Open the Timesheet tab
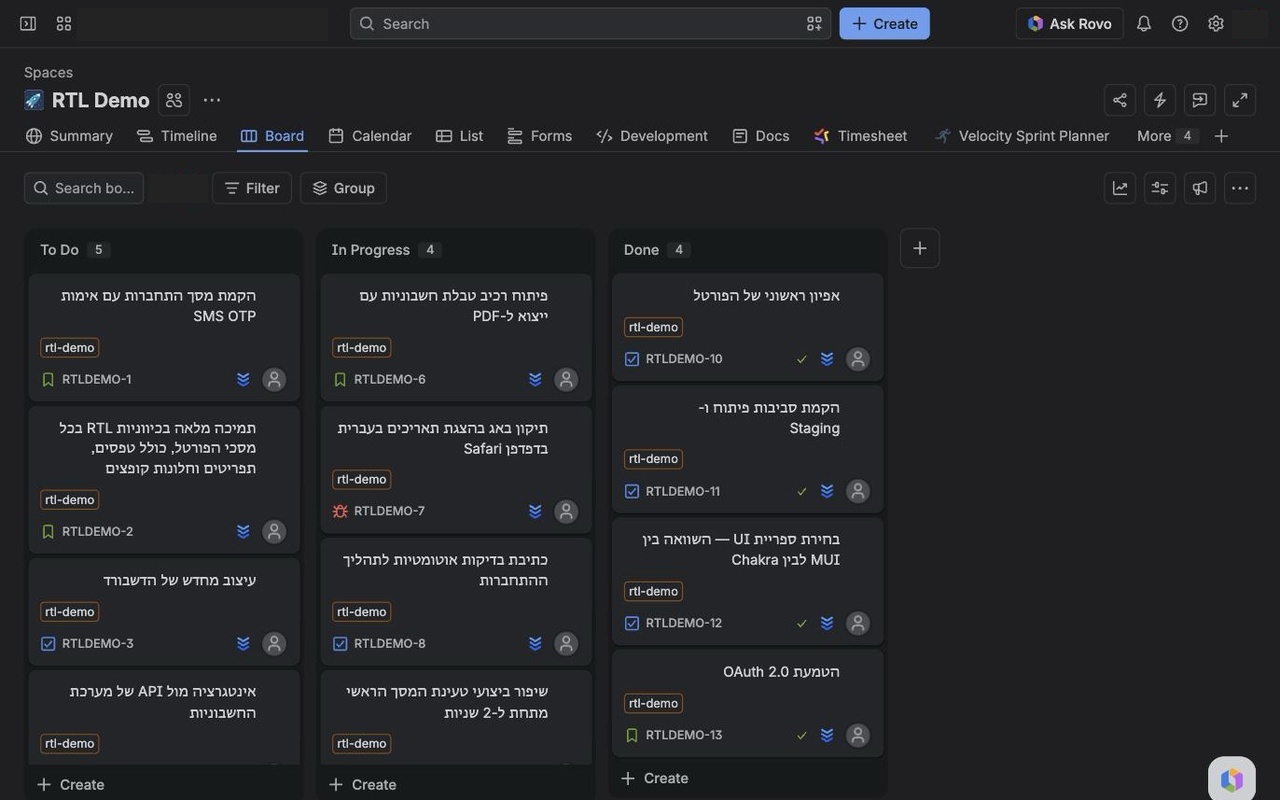Image resolution: width=1280 pixels, height=800 pixels. click(x=861, y=136)
